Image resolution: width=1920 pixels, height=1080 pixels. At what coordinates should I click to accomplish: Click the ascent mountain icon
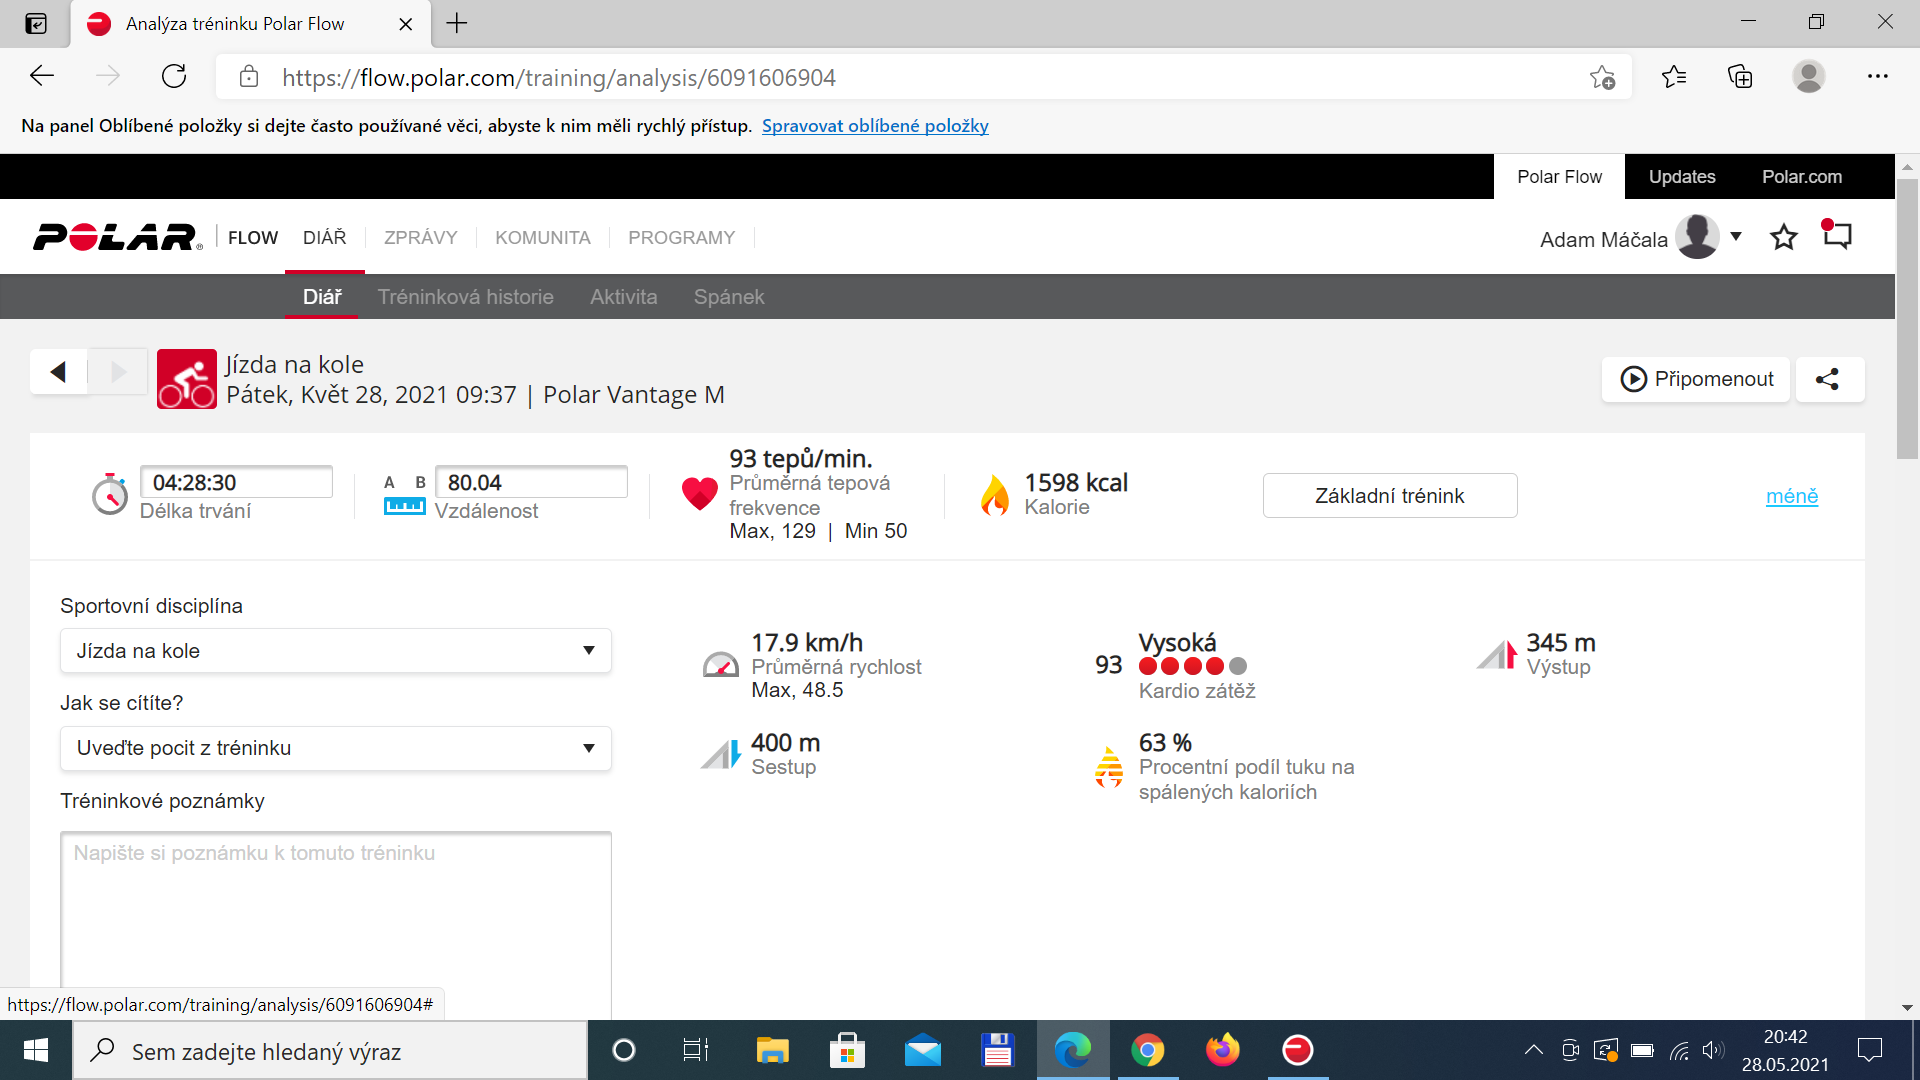click(1497, 655)
